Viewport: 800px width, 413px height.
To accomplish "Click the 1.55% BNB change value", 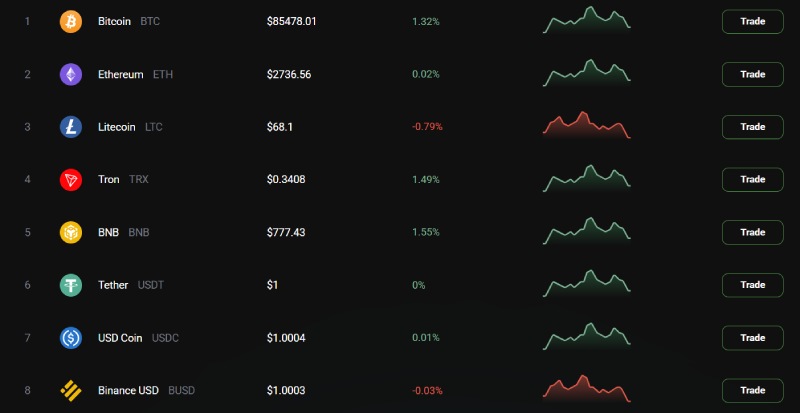I will (x=426, y=232).
